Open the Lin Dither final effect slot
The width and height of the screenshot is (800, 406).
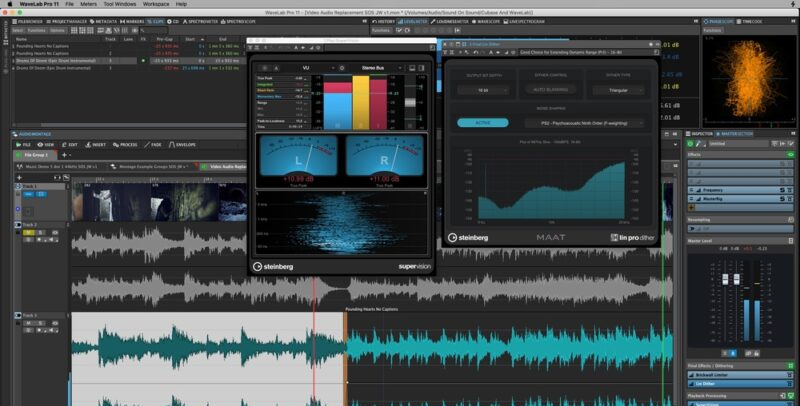click(x=740, y=384)
